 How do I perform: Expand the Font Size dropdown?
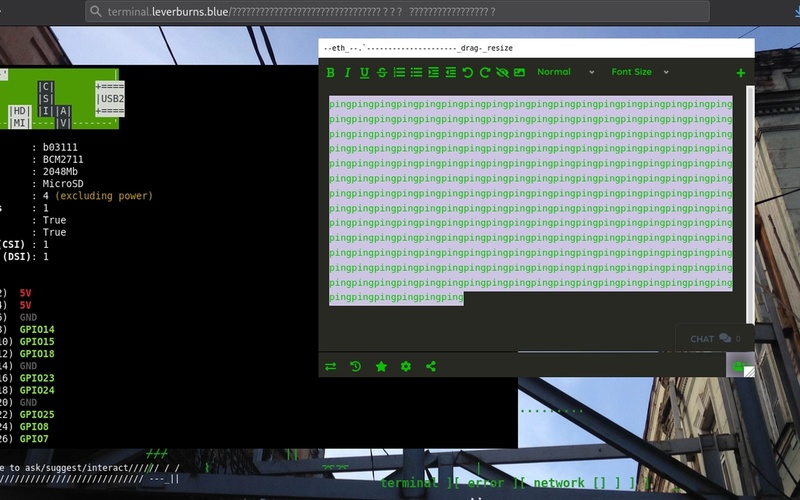(x=640, y=72)
